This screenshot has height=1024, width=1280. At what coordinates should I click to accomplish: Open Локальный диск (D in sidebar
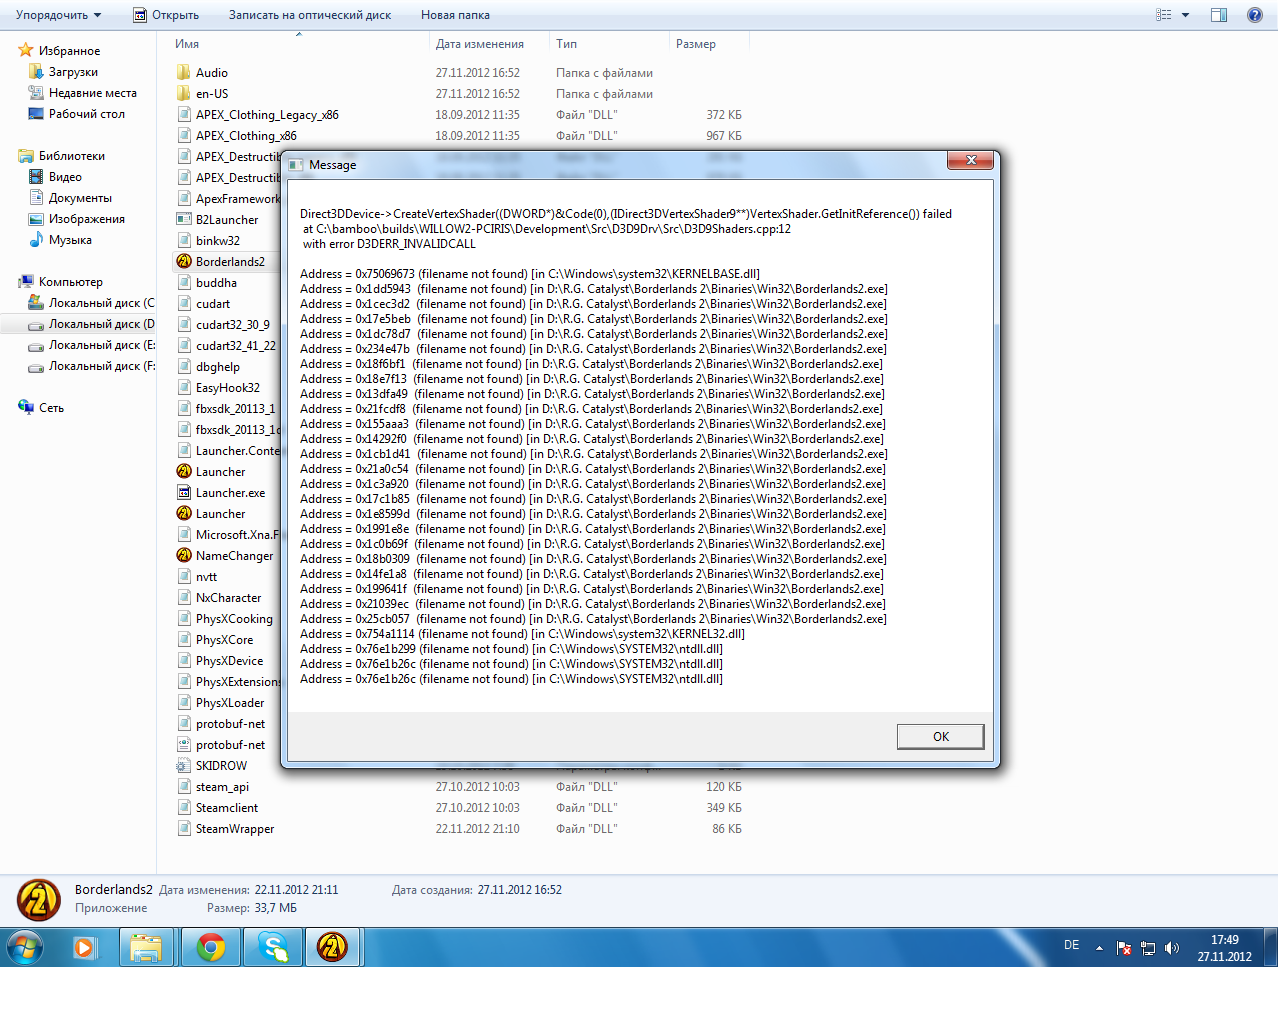(x=101, y=324)
